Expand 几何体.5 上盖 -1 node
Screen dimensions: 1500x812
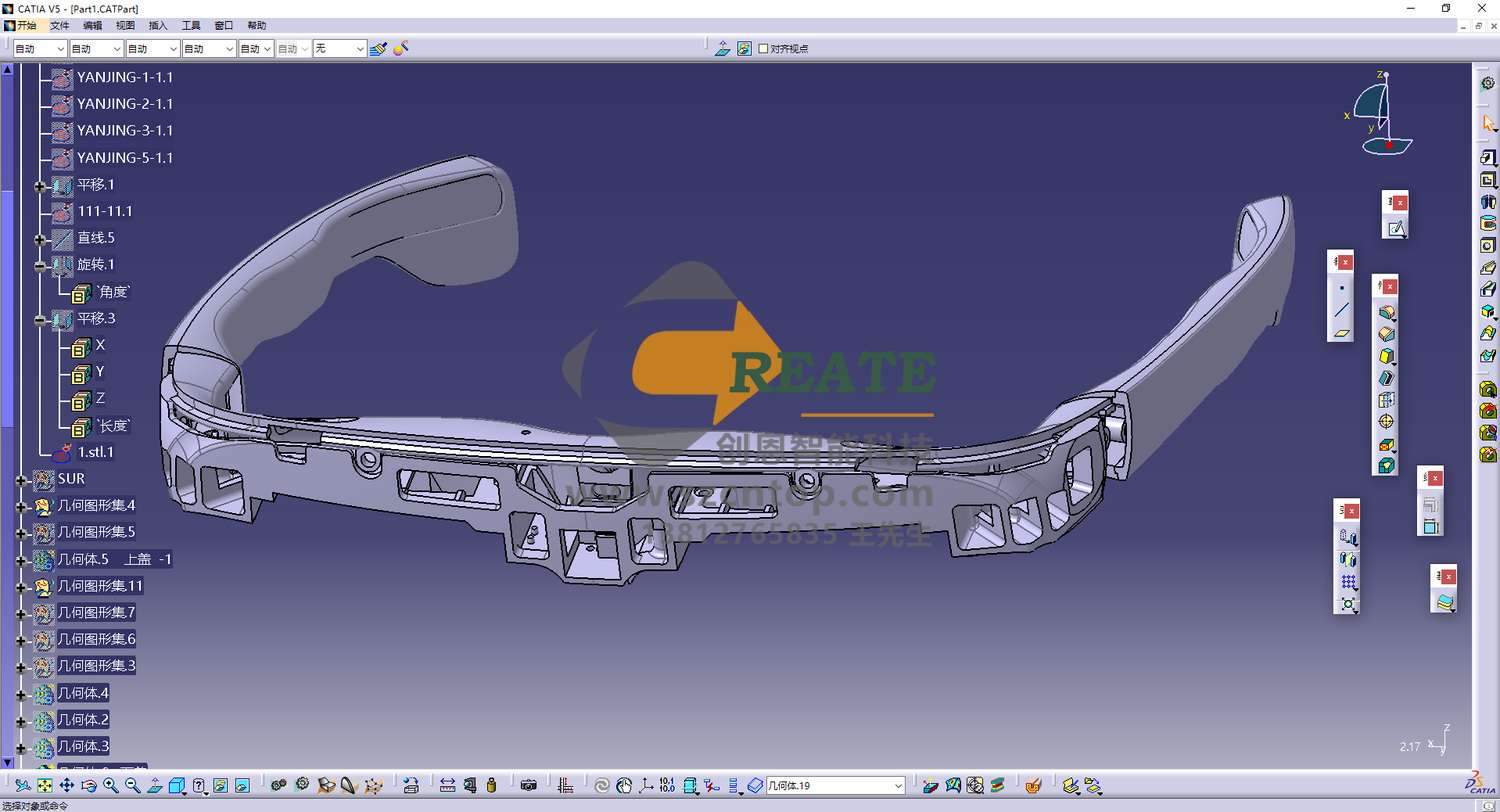pyautogui.click(x=20, y=560)
